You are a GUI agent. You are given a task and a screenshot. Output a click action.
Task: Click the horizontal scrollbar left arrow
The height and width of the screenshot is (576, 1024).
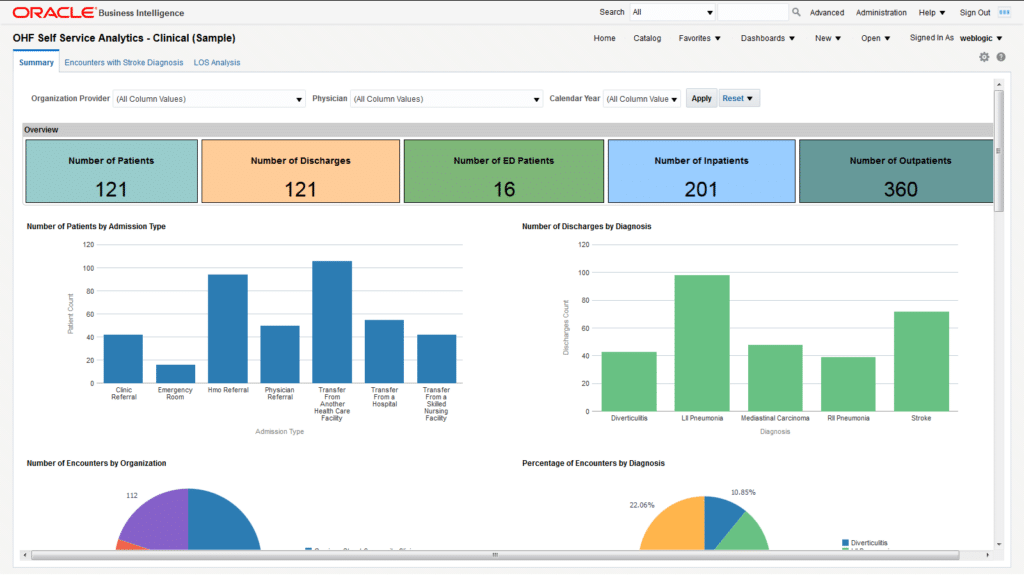pos(25,555)
